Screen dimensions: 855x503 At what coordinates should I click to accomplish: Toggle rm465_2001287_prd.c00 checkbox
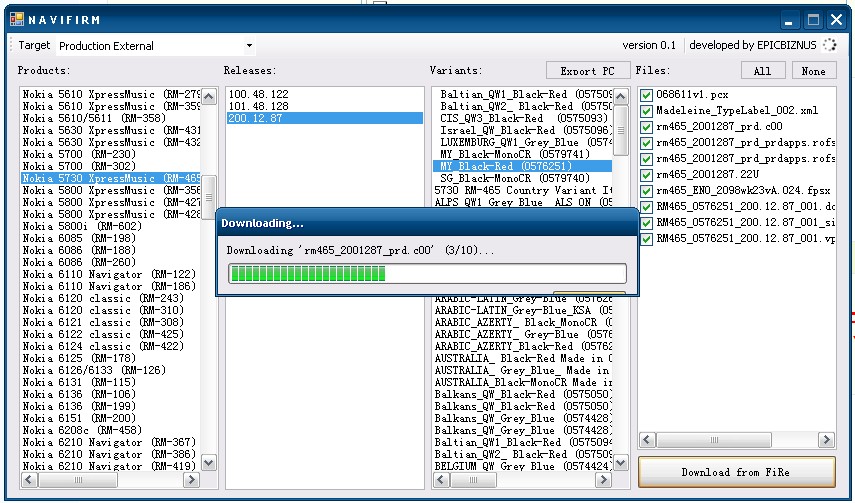tap(647, 127)
